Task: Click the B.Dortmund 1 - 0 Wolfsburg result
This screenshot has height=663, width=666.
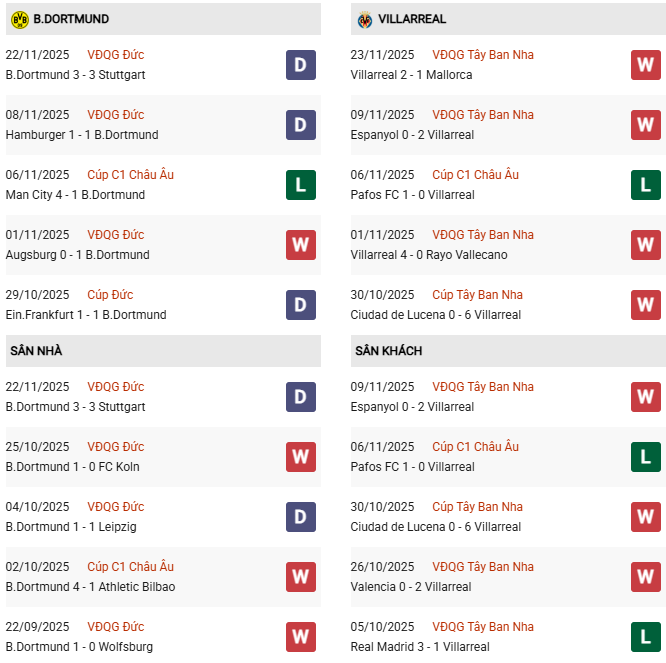Action: [x=79, y=647]
